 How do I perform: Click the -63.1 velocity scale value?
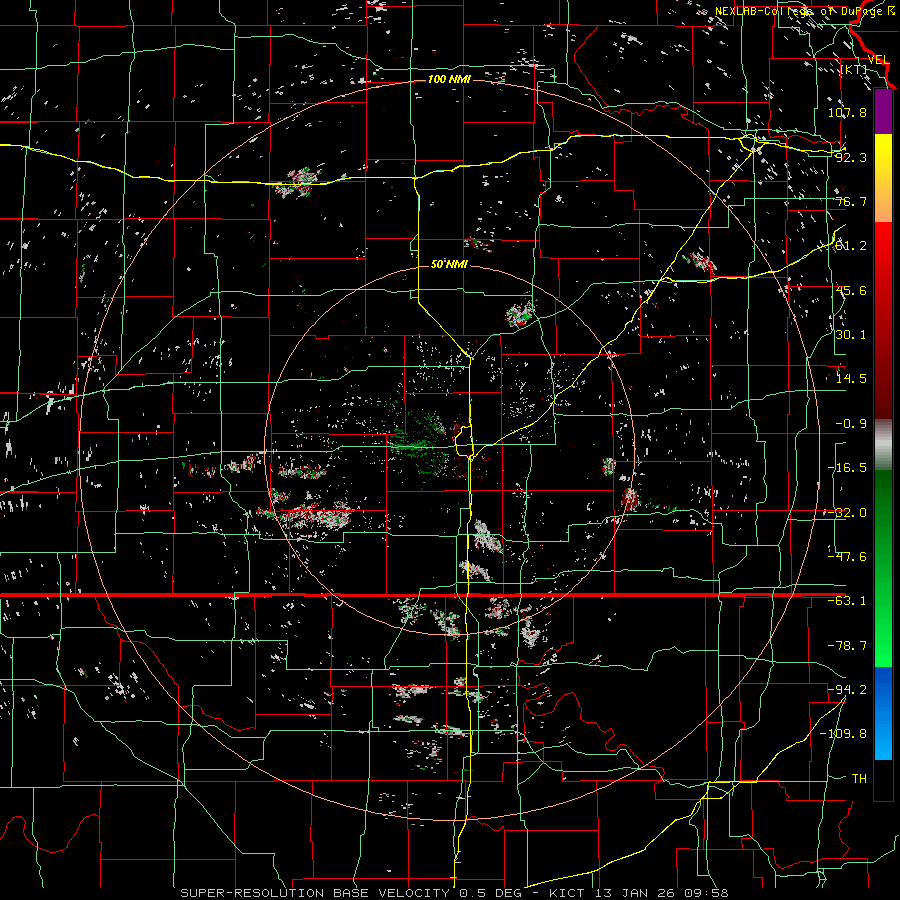847,601
